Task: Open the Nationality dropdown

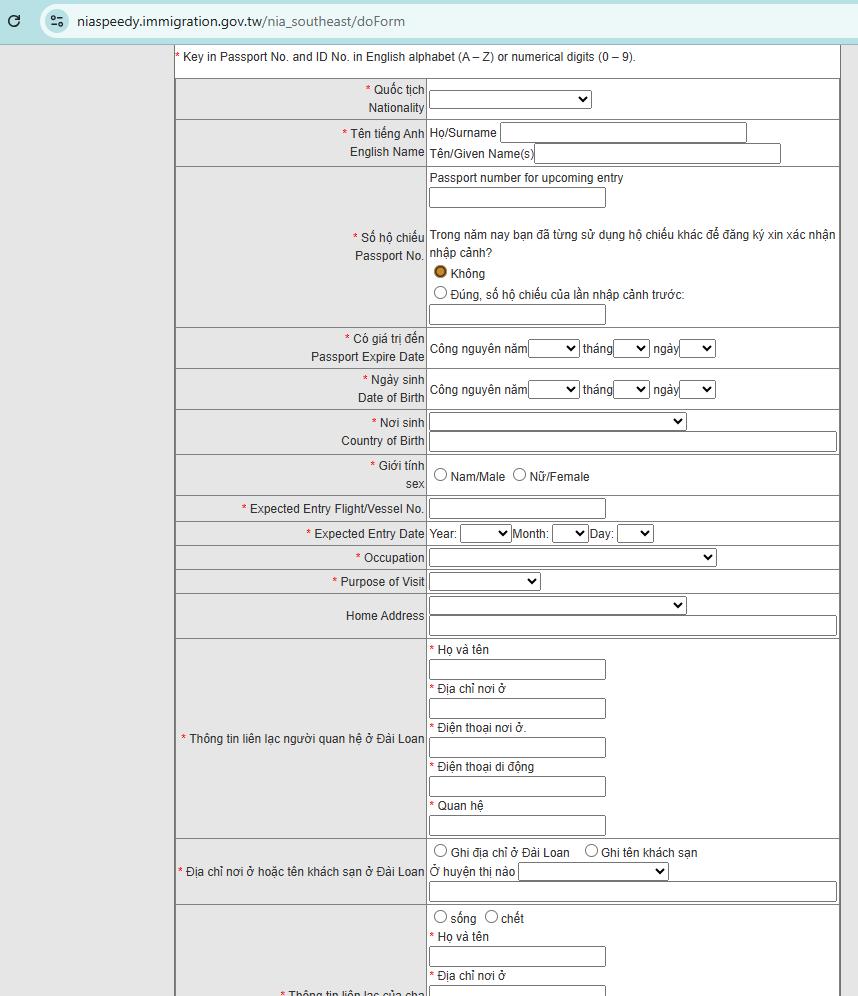Action: pos(510,99)
